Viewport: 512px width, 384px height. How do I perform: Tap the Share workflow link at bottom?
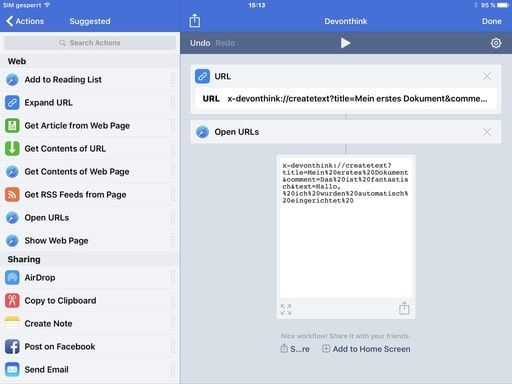pyautogui.click(x=295, y=349)
